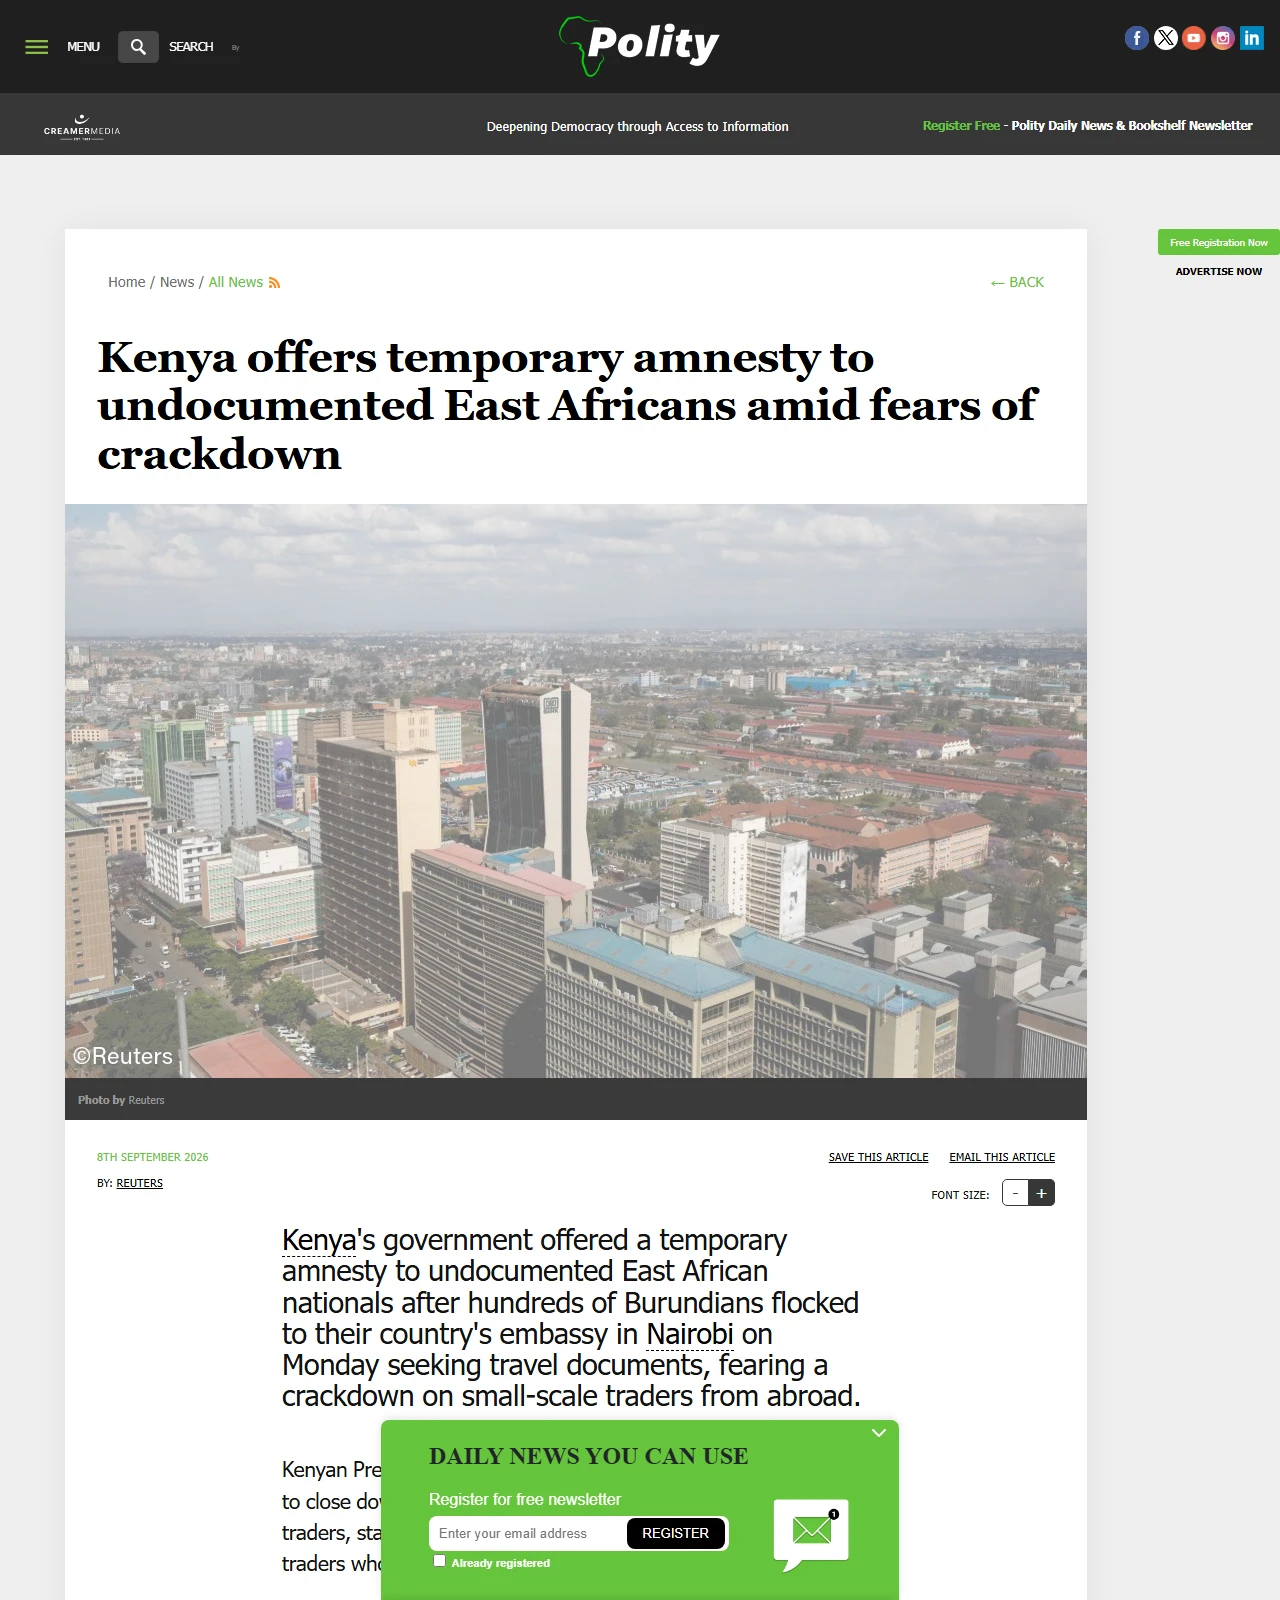The height and width of the screenshot is (1600, 1280).
Task: Click the Nairobi keyword link in article
Action: 690,1334
